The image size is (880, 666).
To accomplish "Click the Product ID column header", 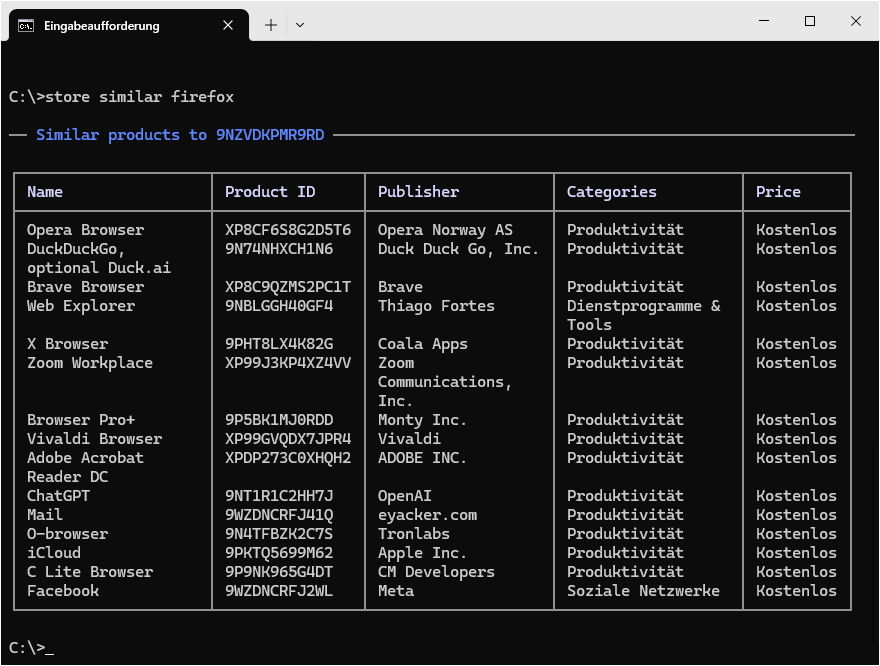I will coord(270,192).
